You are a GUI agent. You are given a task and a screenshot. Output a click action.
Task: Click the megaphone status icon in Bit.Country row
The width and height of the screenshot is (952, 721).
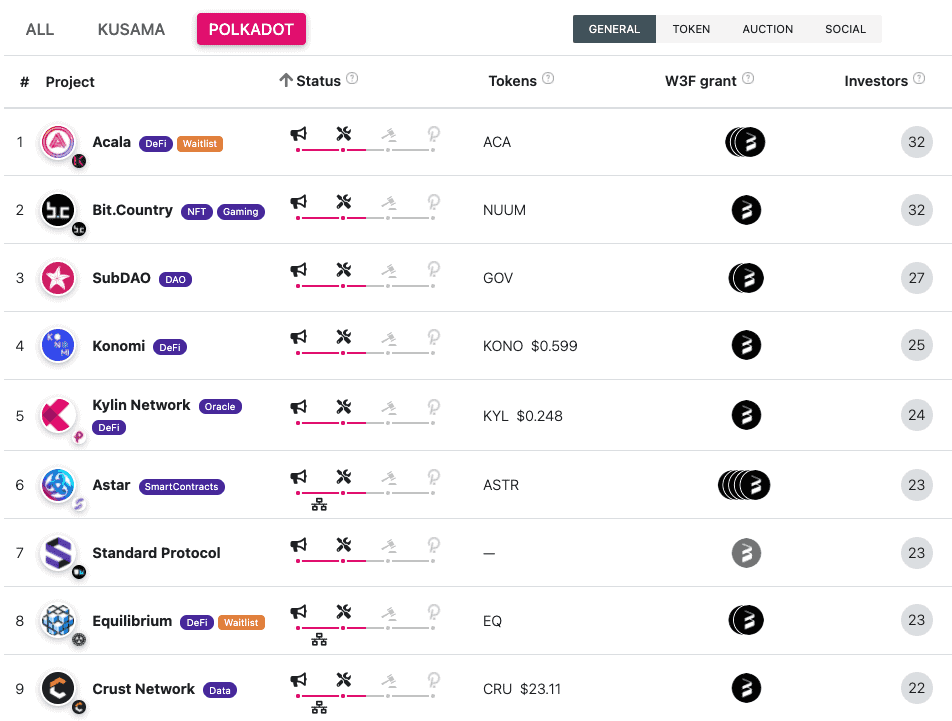[x=298, y=202]
